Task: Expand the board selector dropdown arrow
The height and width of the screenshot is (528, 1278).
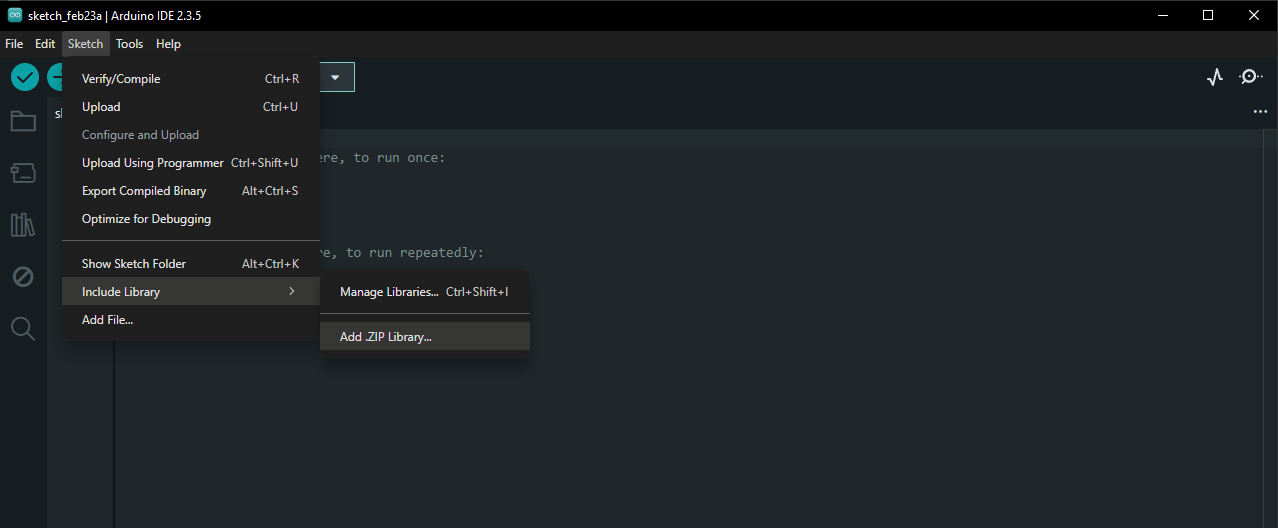Action: point(336,77)
